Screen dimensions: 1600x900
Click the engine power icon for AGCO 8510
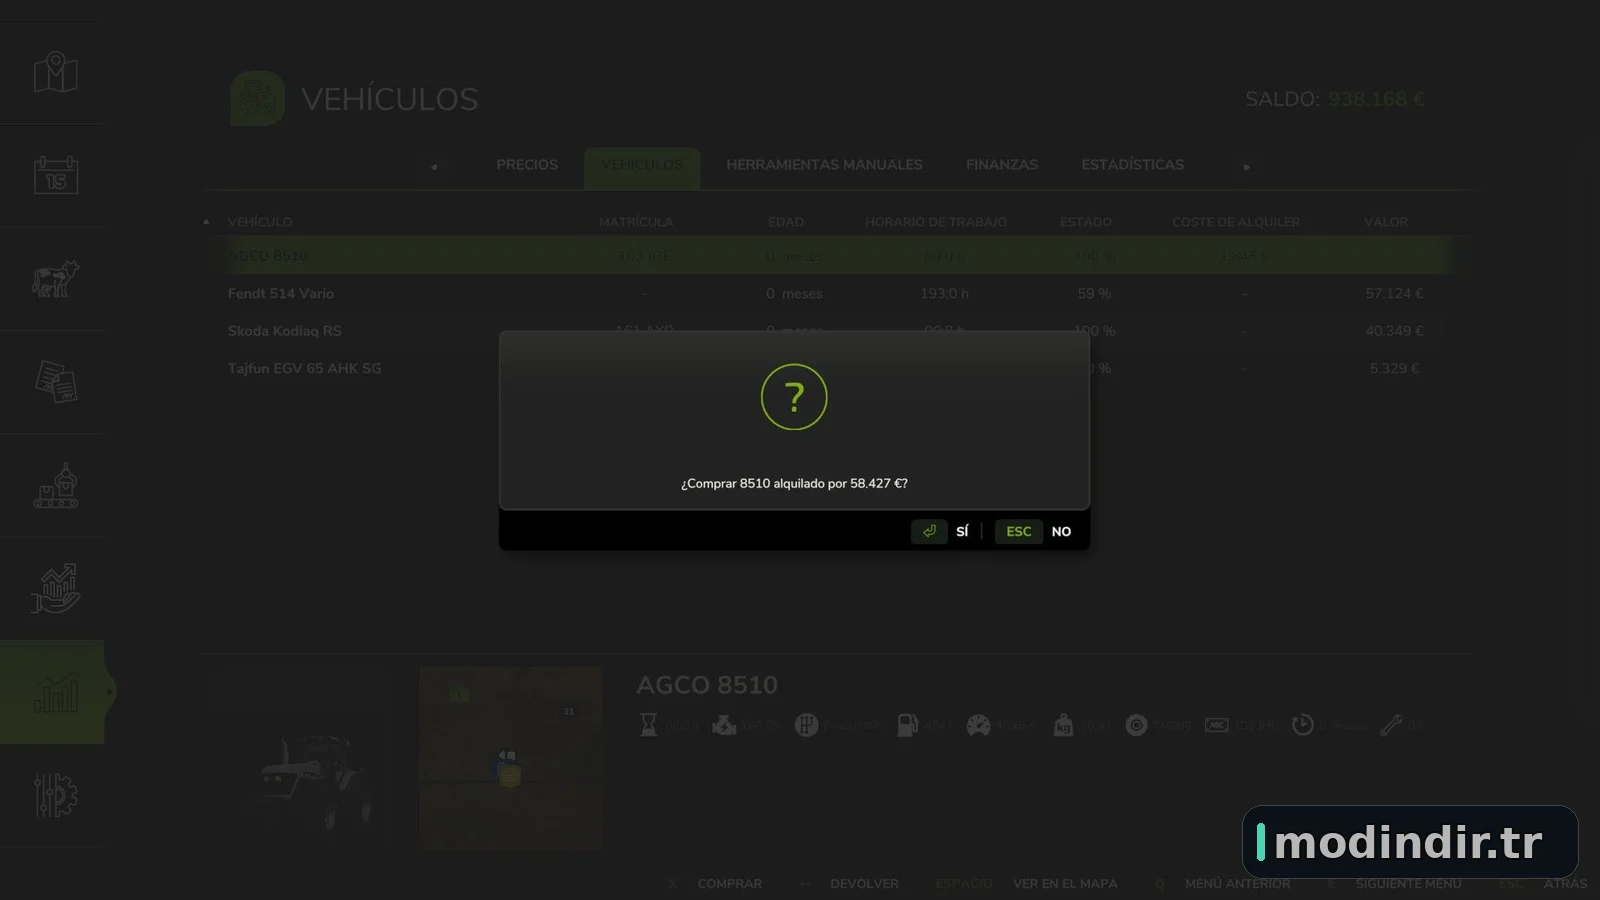[x=724, y=725]
